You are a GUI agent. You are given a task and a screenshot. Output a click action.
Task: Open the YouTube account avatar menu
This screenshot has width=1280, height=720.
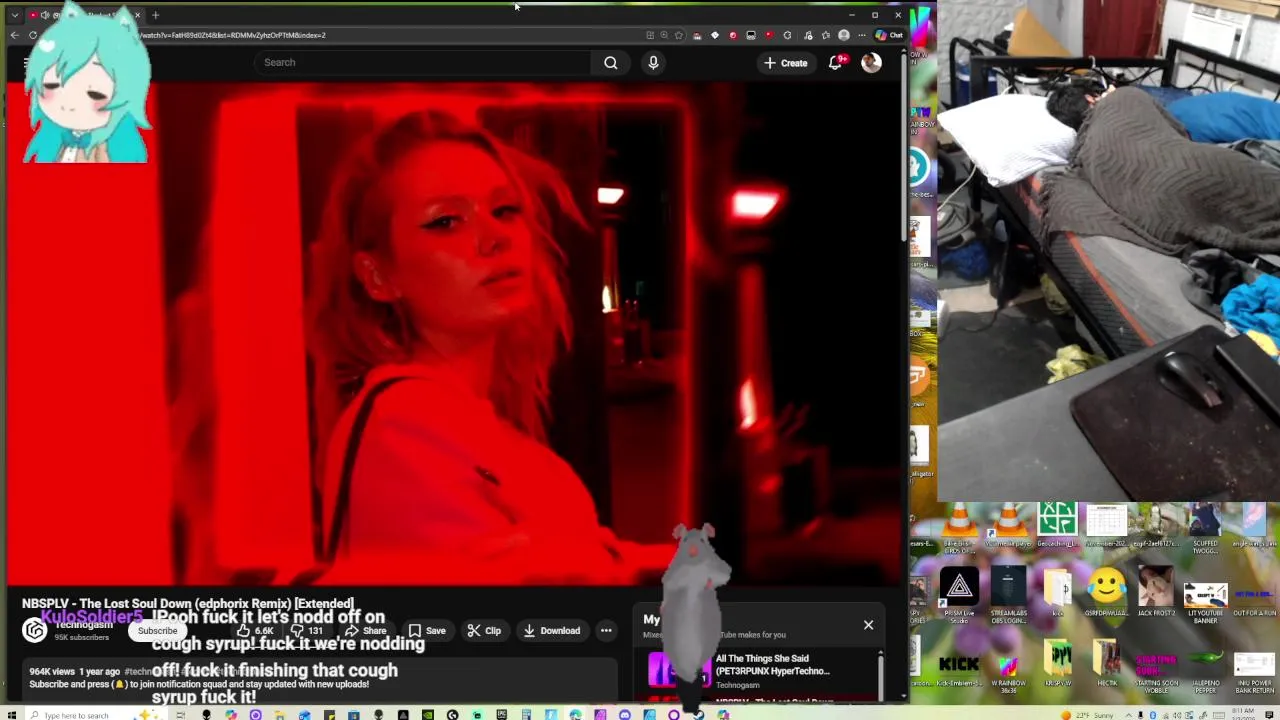click(x=871, y=62)
